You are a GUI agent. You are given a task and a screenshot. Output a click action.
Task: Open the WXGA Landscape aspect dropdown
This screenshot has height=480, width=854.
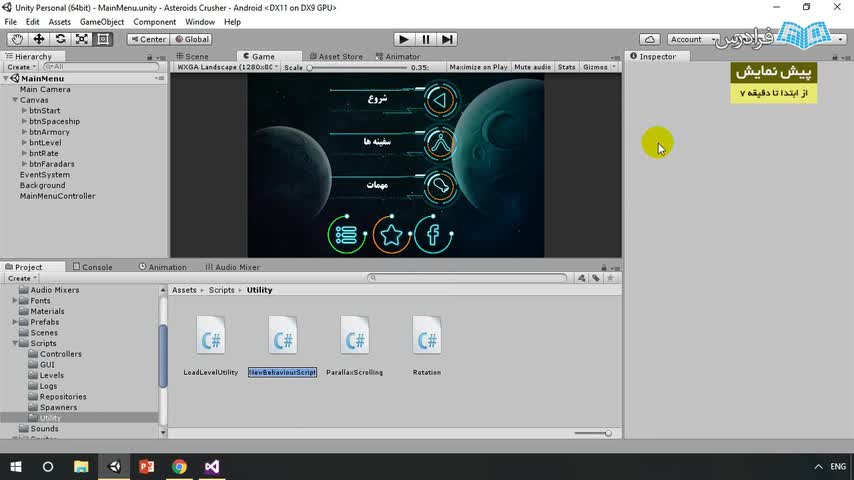(227, 67)
